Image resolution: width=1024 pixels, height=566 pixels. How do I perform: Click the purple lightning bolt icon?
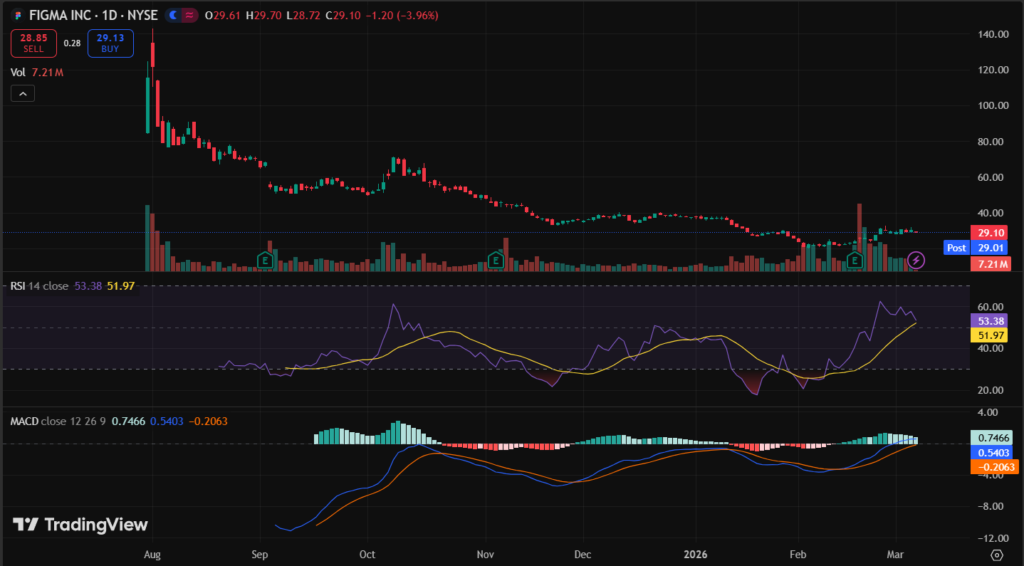tap(917, 260)
